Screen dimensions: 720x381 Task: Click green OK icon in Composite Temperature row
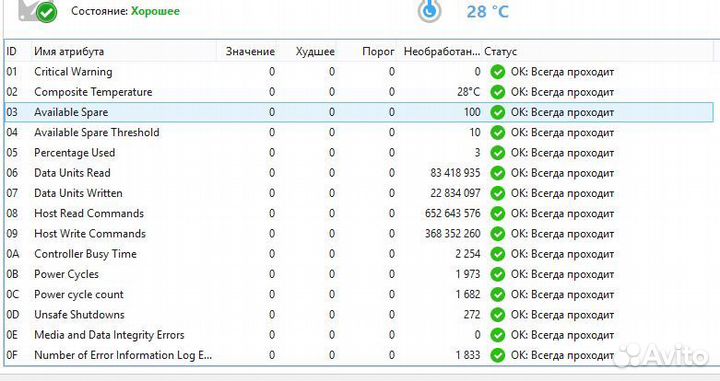click(497, 92)
